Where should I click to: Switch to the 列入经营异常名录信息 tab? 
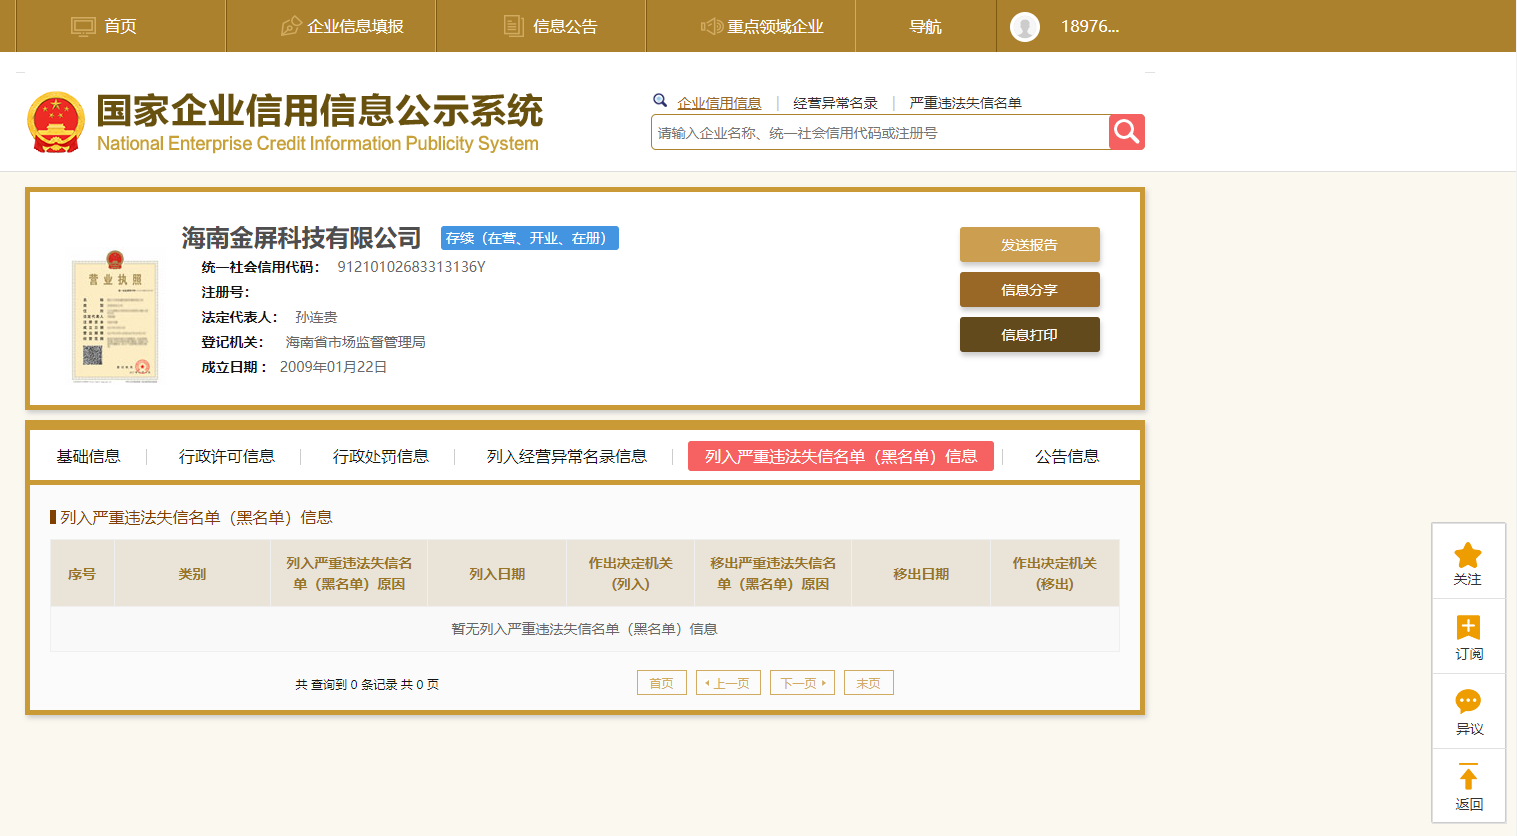coord(567,456)
